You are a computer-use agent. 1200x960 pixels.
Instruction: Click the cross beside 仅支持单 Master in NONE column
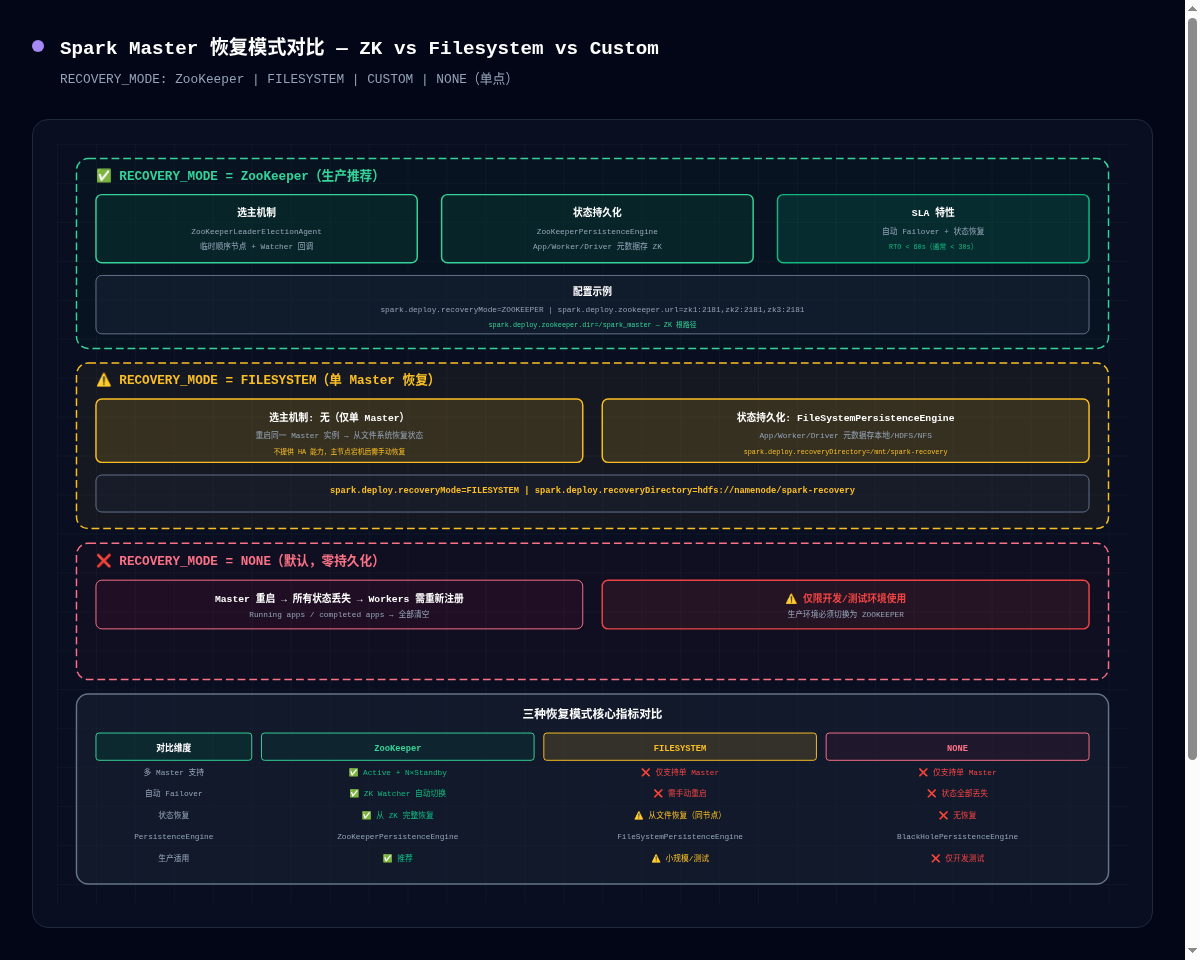click(923, 773)
